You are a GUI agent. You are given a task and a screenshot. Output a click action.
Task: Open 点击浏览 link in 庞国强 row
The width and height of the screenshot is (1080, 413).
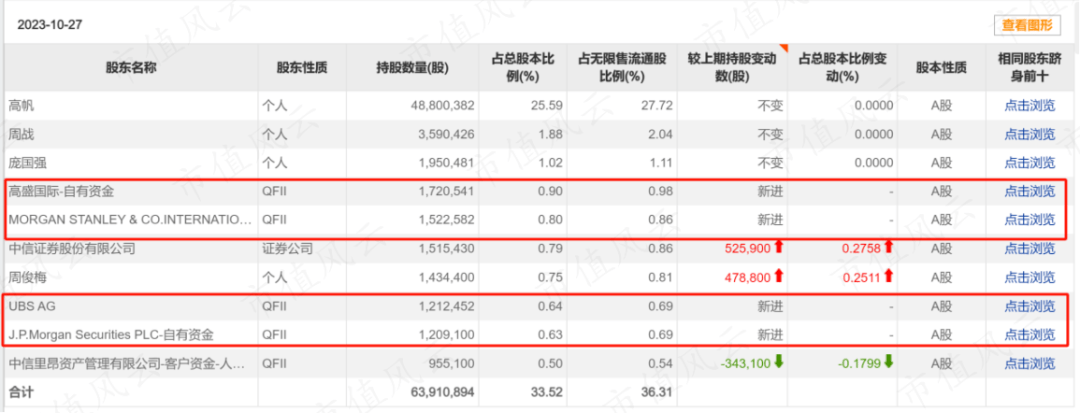click(1029, 163)
